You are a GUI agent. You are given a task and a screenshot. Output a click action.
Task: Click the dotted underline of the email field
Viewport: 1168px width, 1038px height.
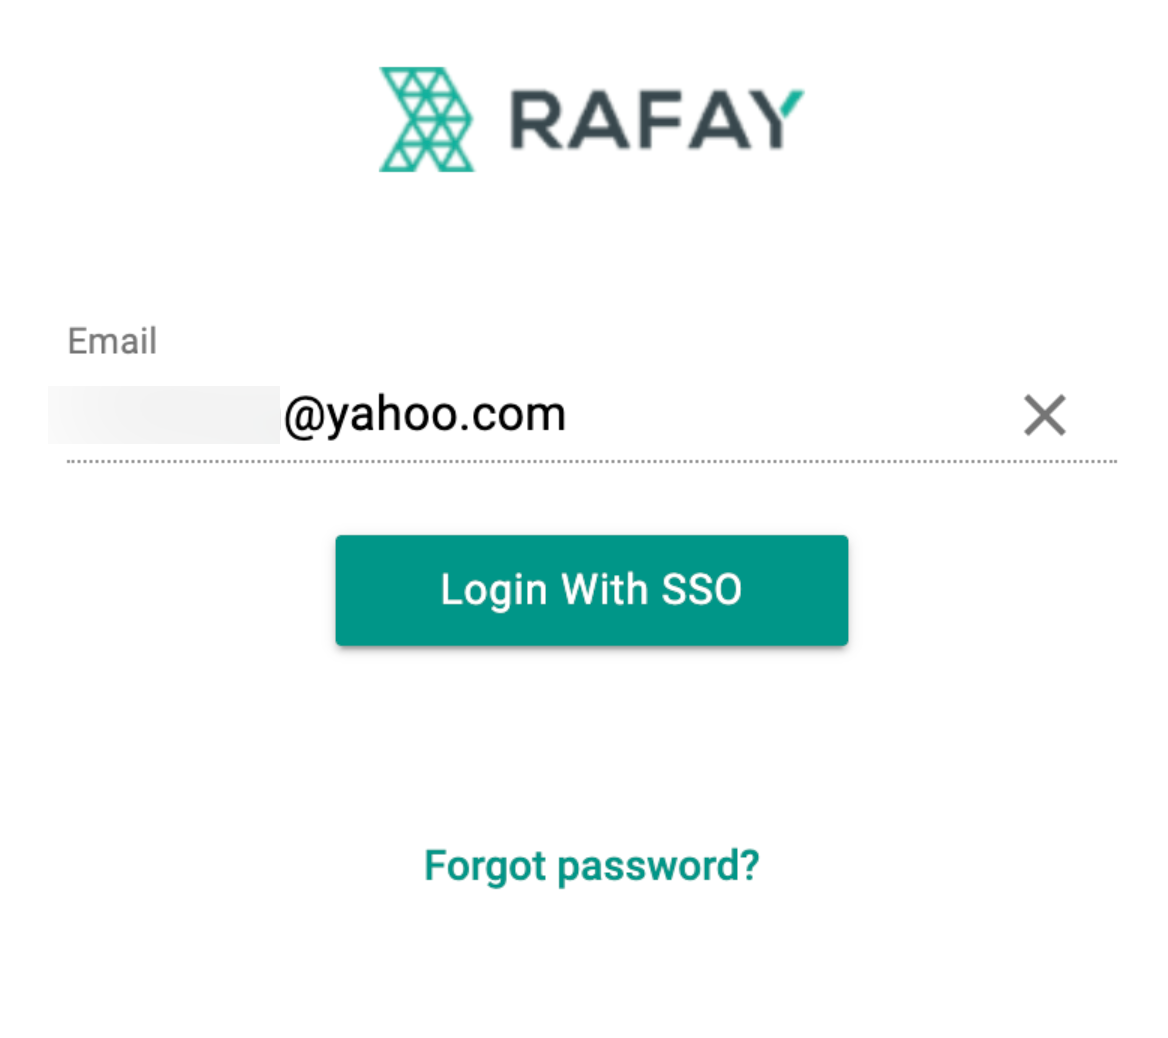coord(591,461)
